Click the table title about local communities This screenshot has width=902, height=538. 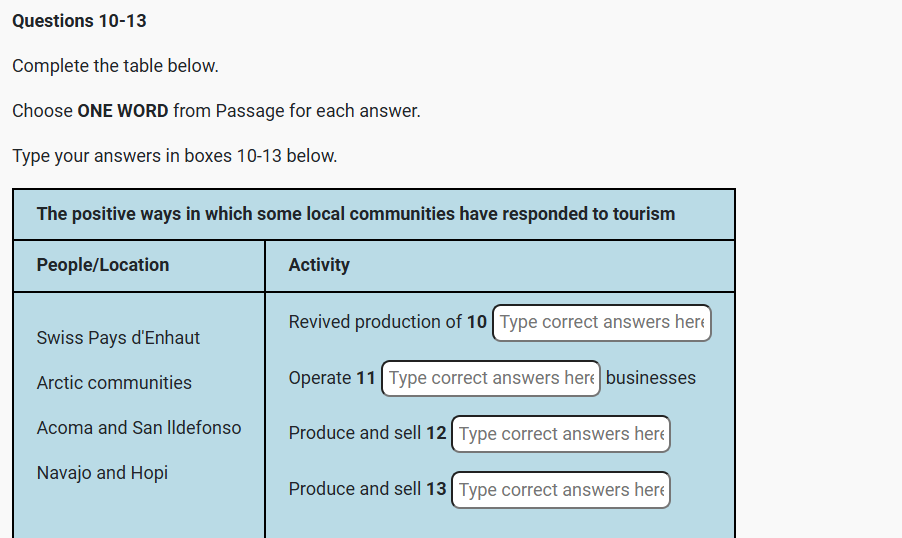[355, 214]
